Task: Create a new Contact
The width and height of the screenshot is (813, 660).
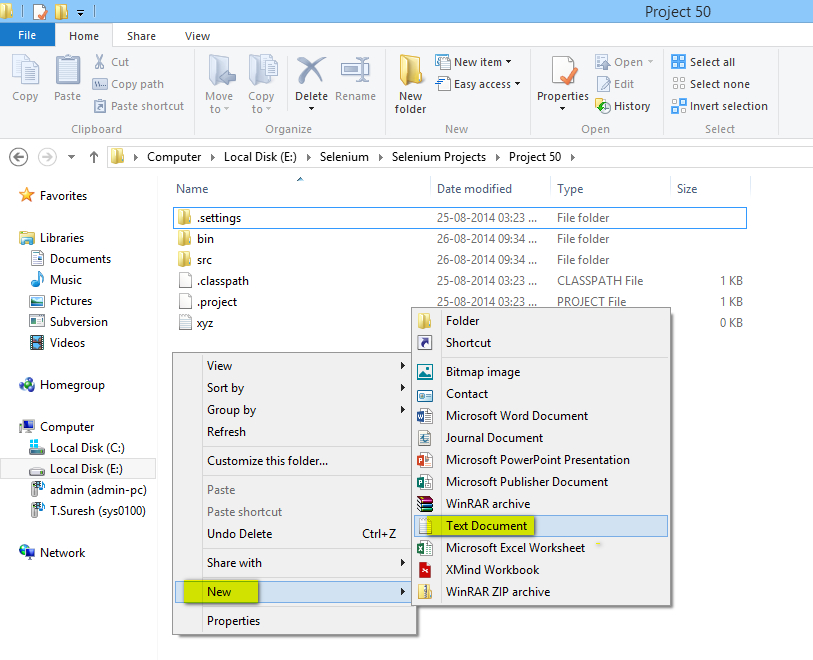Action: click(466, 393)
